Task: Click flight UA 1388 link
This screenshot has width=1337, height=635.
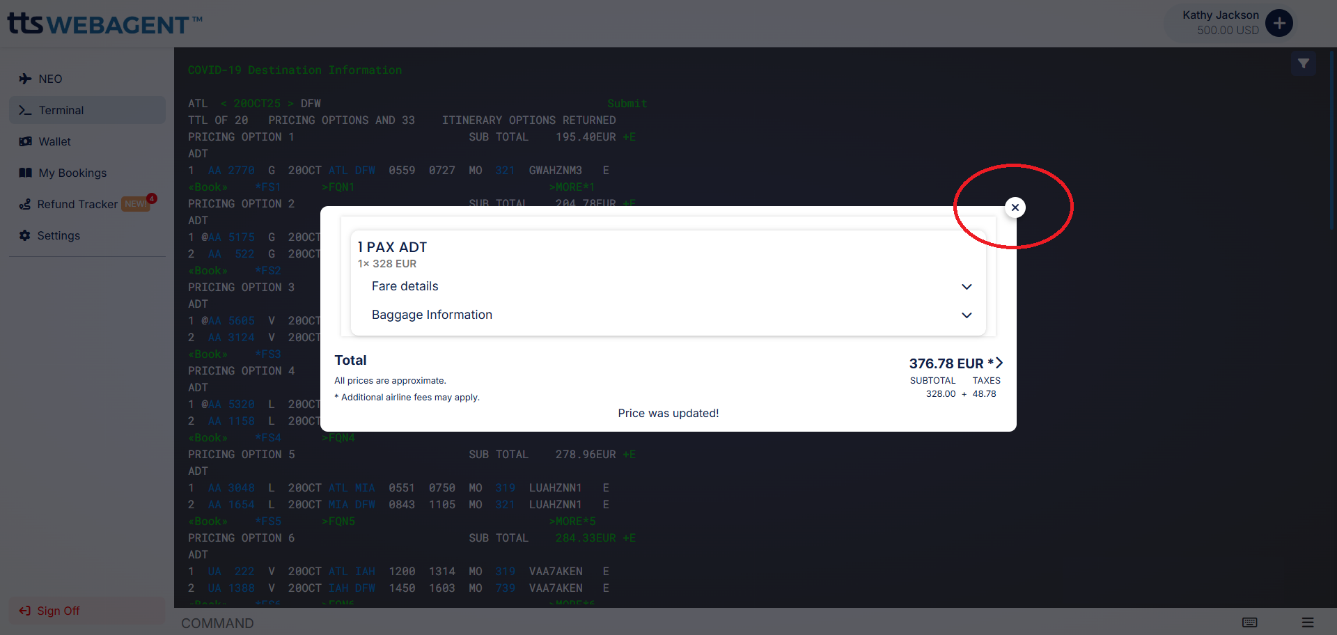Action: [231, 588]
